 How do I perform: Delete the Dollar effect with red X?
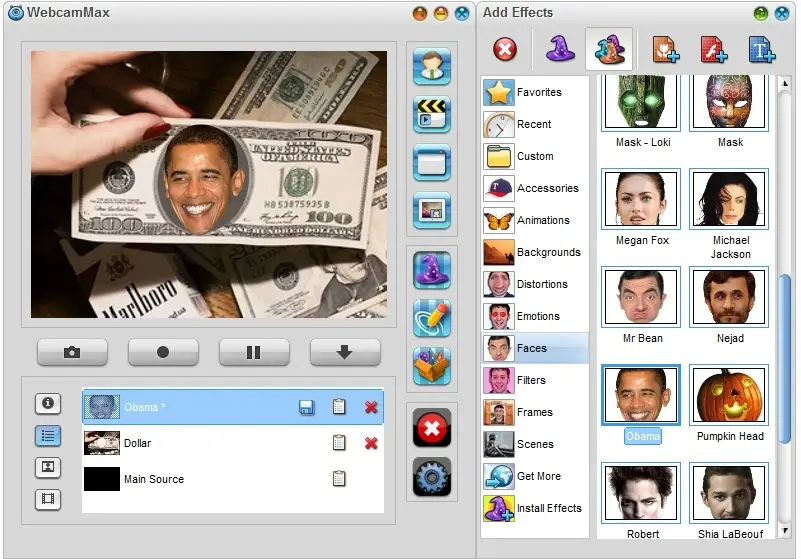(x=371, y=443)
